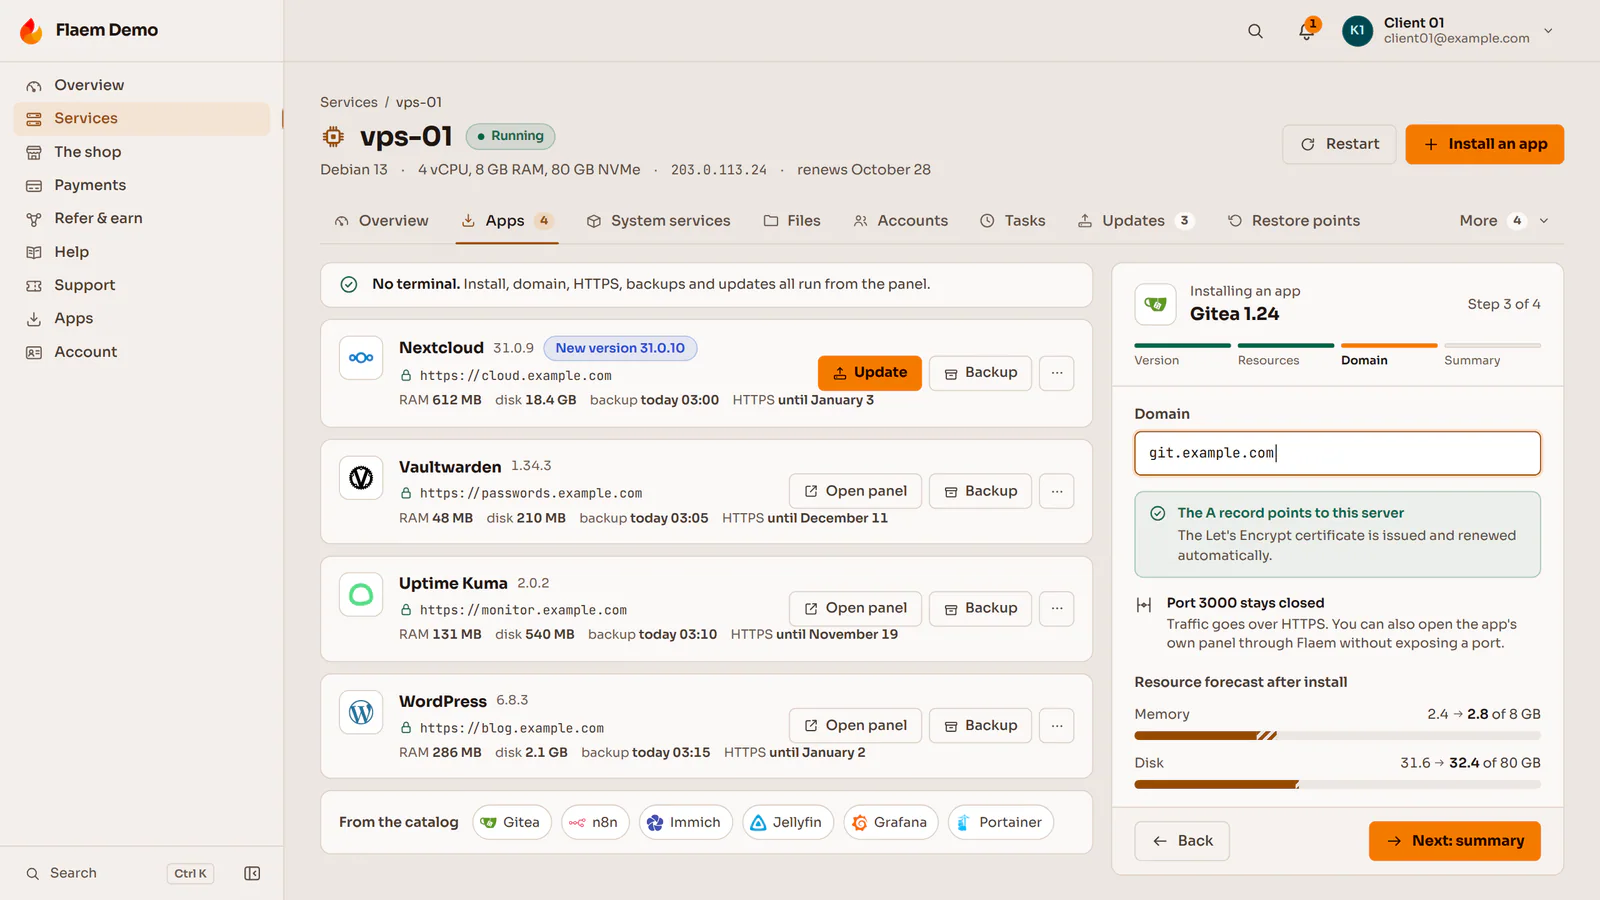Screen dimensions: 1600x900
Task: Open Refer & earn sidebar item
Action: [142, 218]
